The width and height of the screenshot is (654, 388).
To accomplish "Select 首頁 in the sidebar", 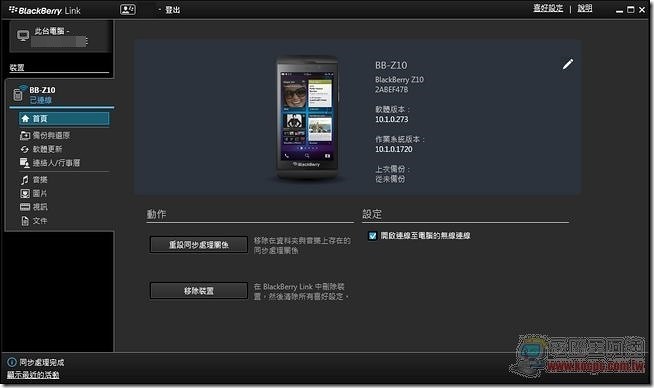I will pyautogui.click(x=64, y=118).
